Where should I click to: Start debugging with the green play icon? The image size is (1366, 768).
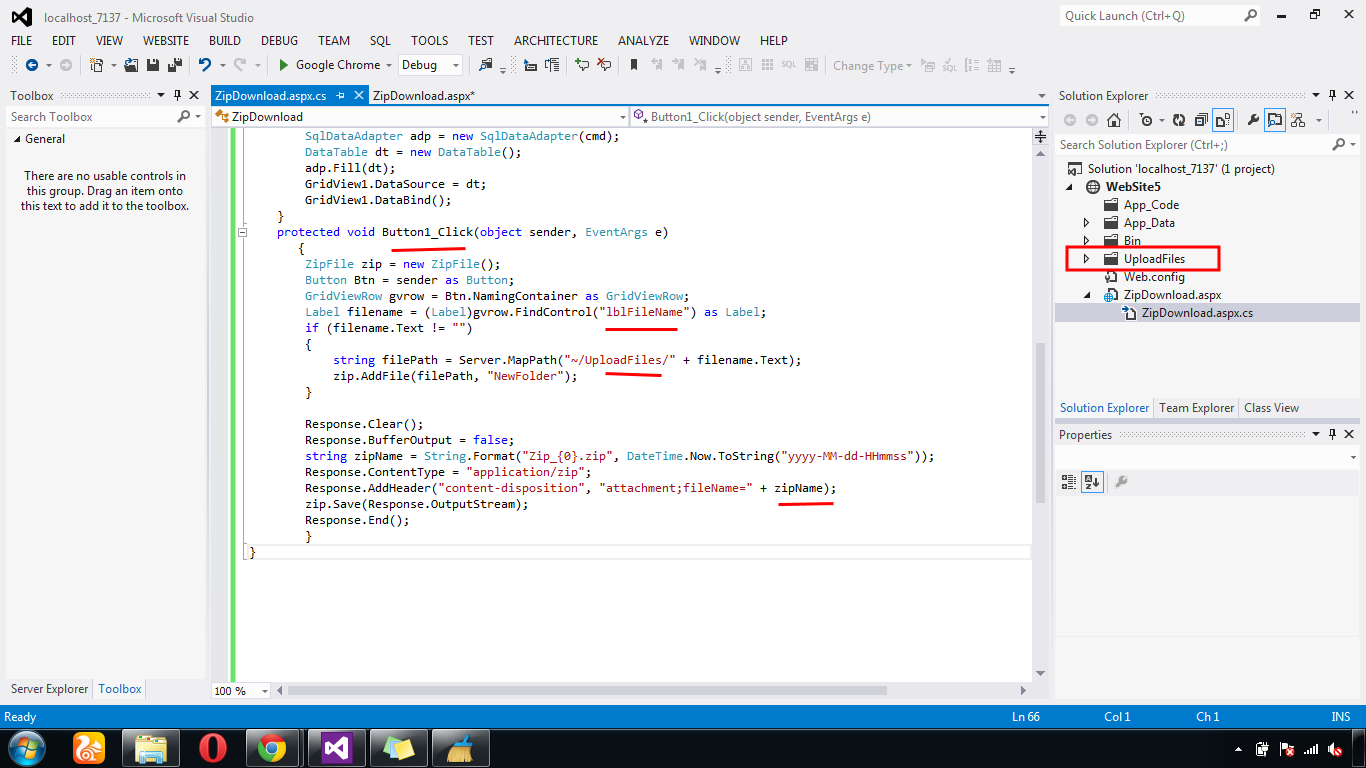click(x=284, y=65)
